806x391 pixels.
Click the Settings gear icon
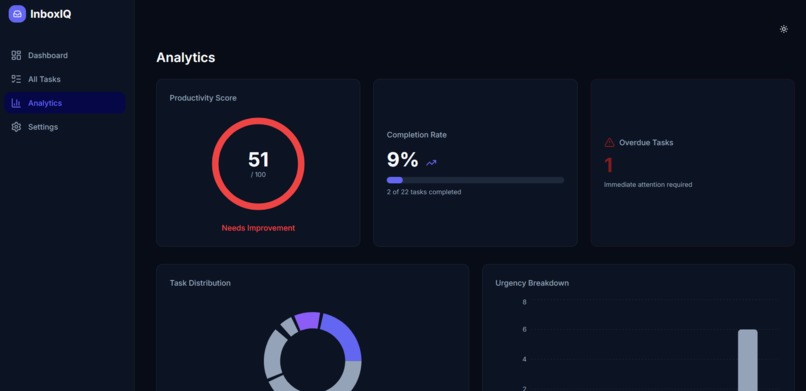pos(16,127)
